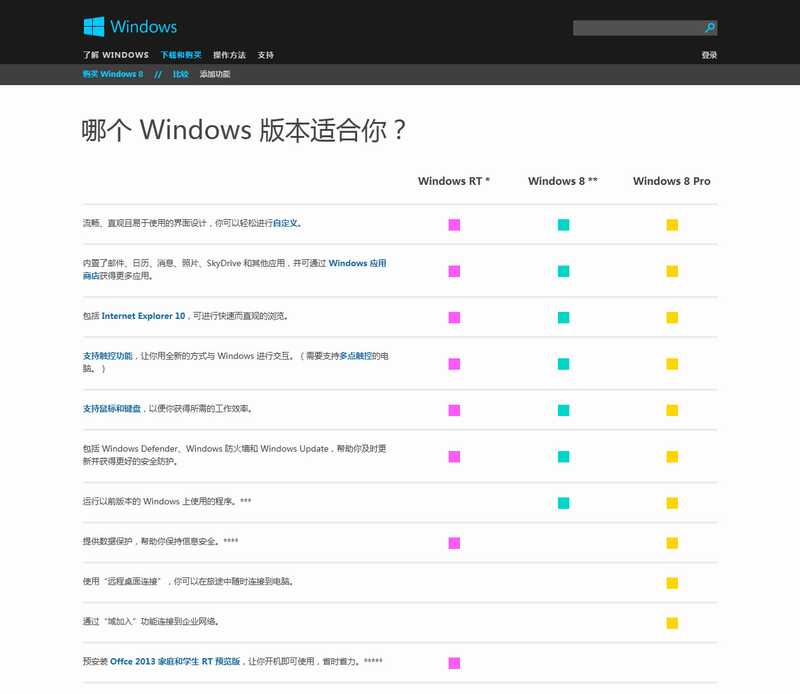Image resolution: width=800 pixels, height=695 pixels.
Task: Click the magnifier search icon
Action: click(x=710, y=28)
